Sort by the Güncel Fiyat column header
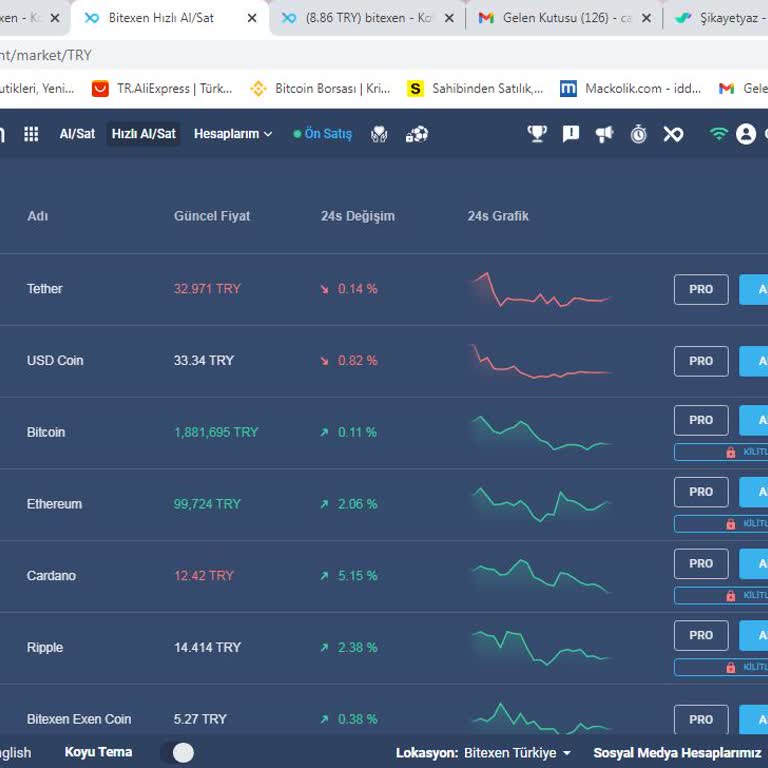The width and height of the screenshot is (768, 768). [212, 216]
